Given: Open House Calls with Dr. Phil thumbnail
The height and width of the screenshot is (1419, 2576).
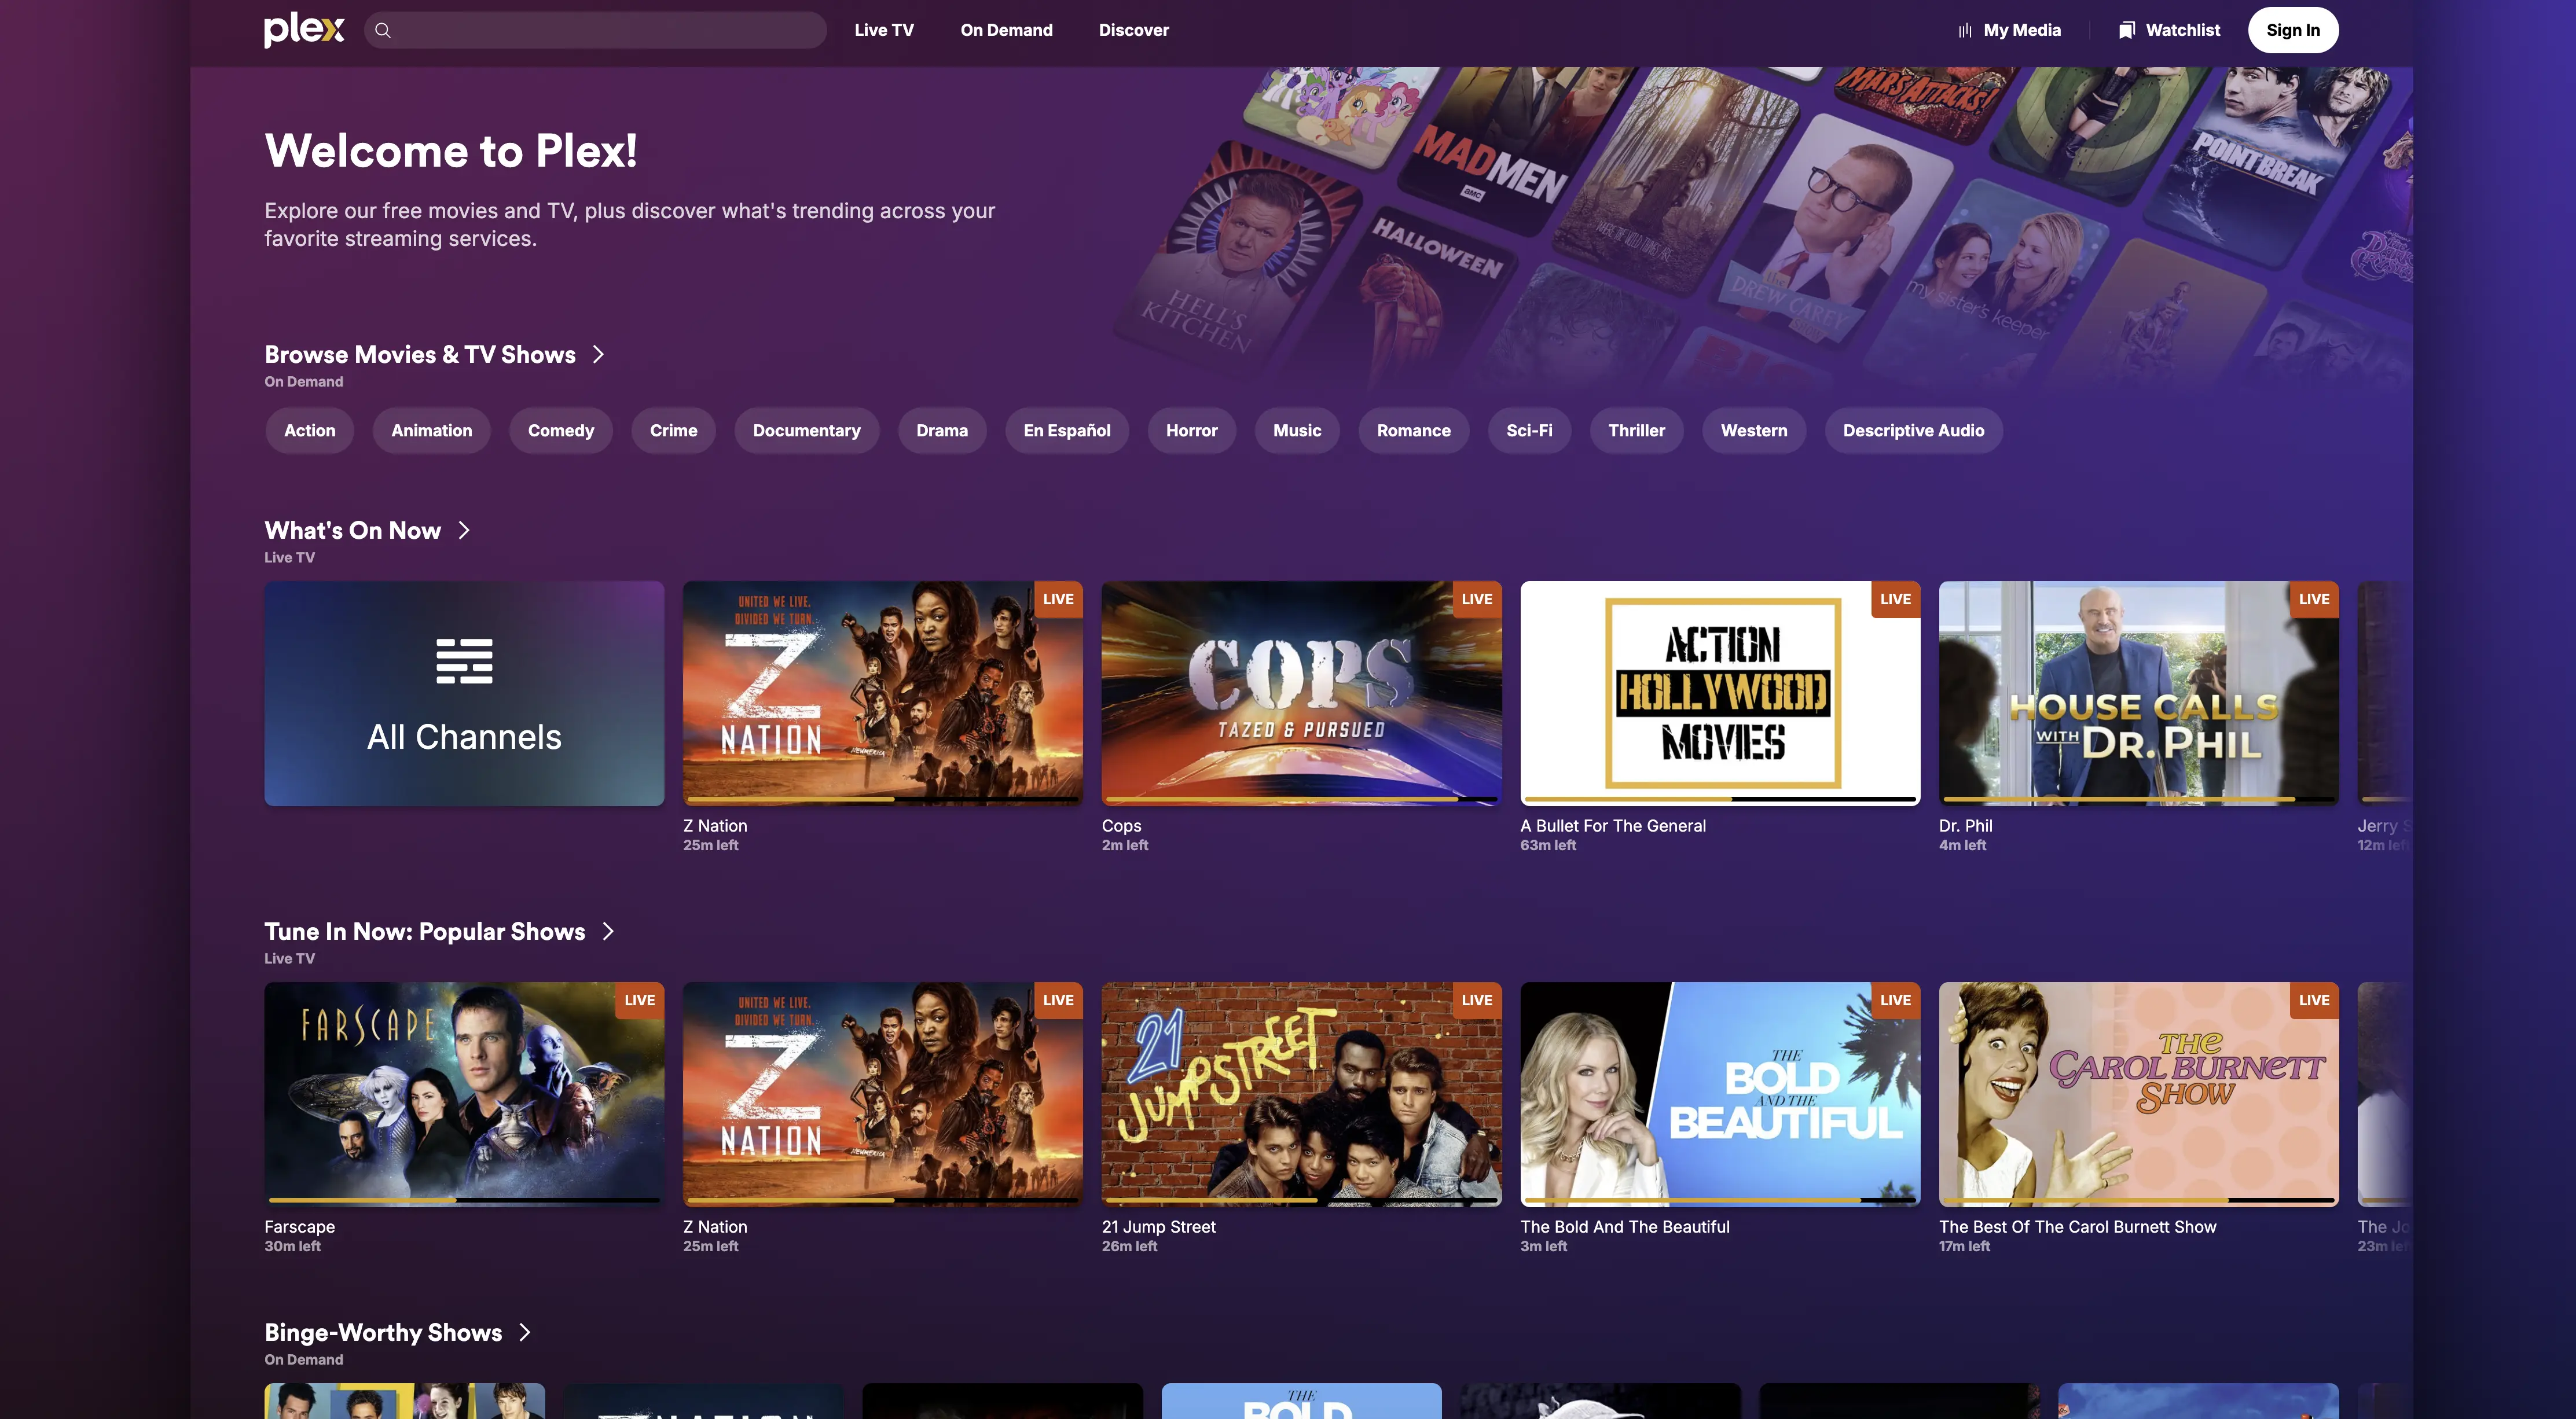Looking at the screenshot, I should coord(2139,693).
